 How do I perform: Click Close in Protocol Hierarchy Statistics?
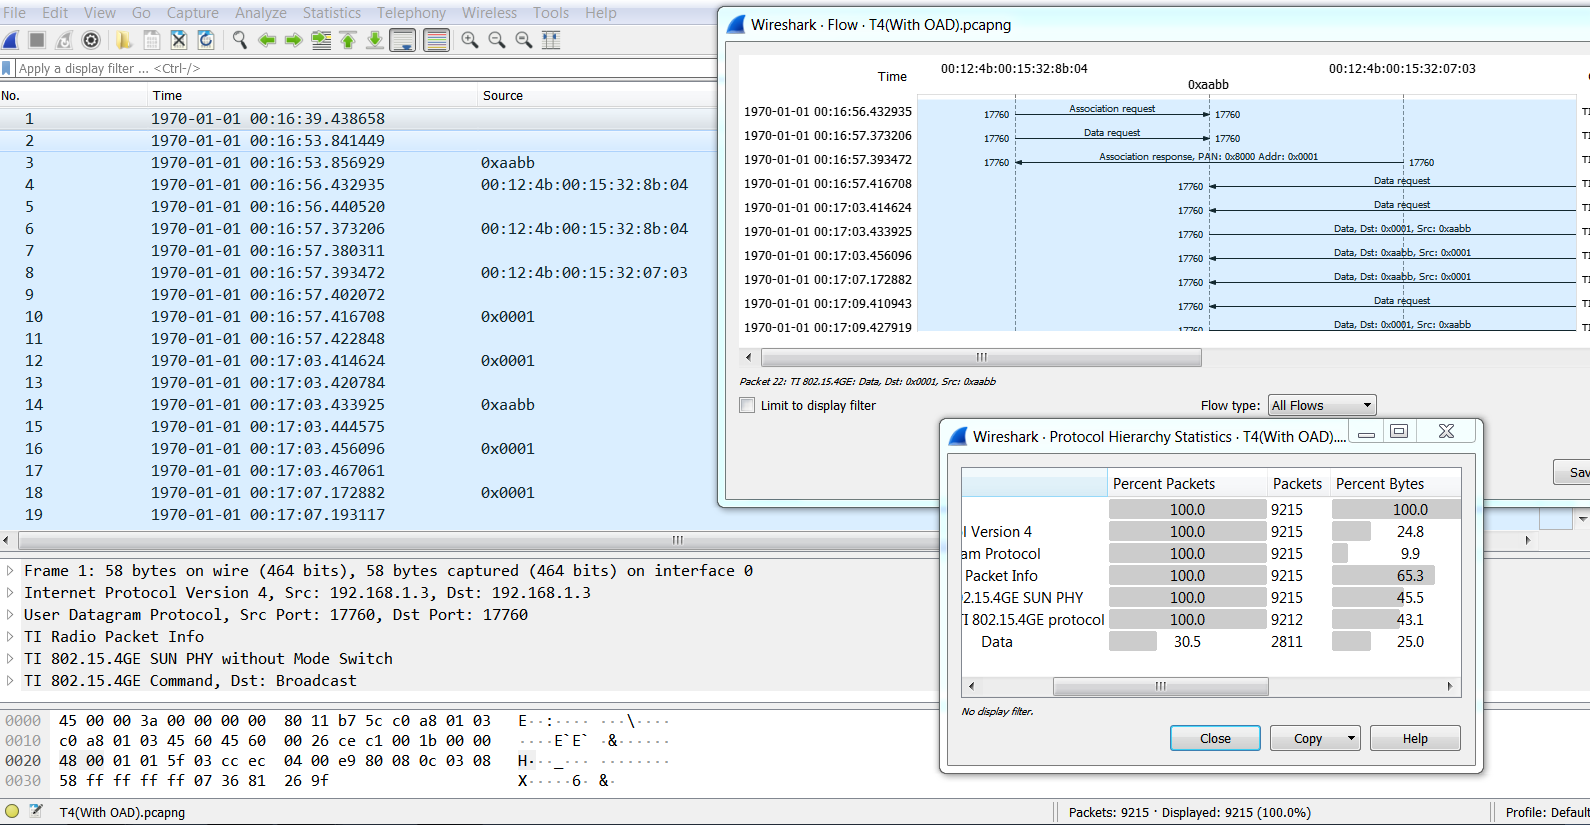[1215, 739]
